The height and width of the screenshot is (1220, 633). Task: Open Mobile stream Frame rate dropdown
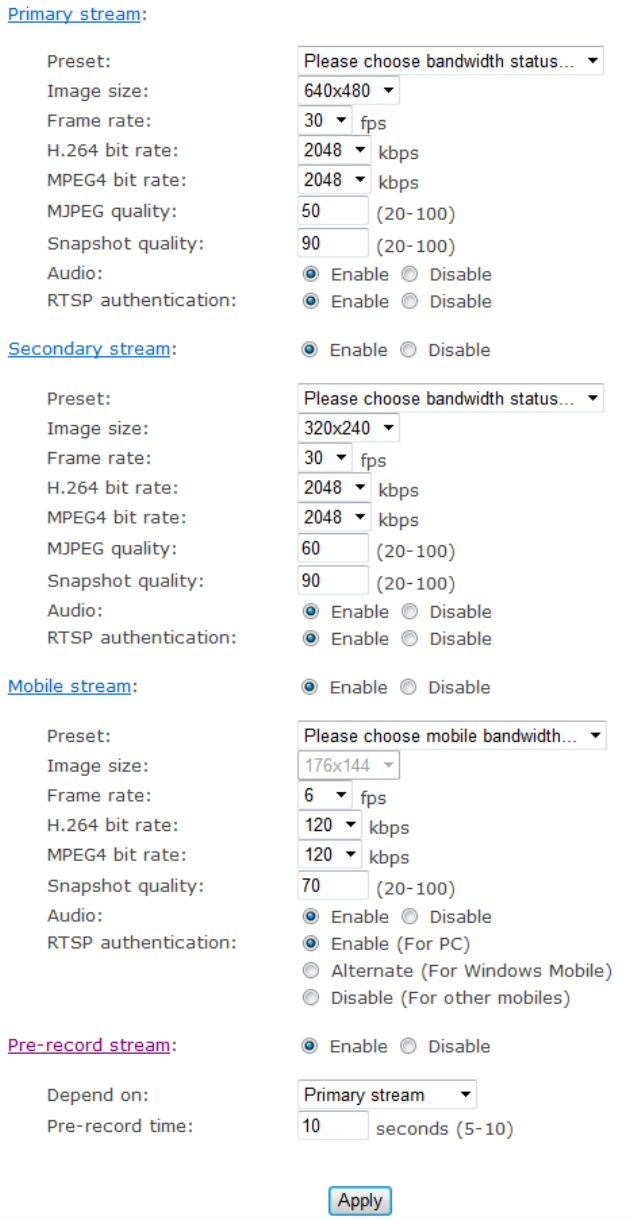(326, 796)
